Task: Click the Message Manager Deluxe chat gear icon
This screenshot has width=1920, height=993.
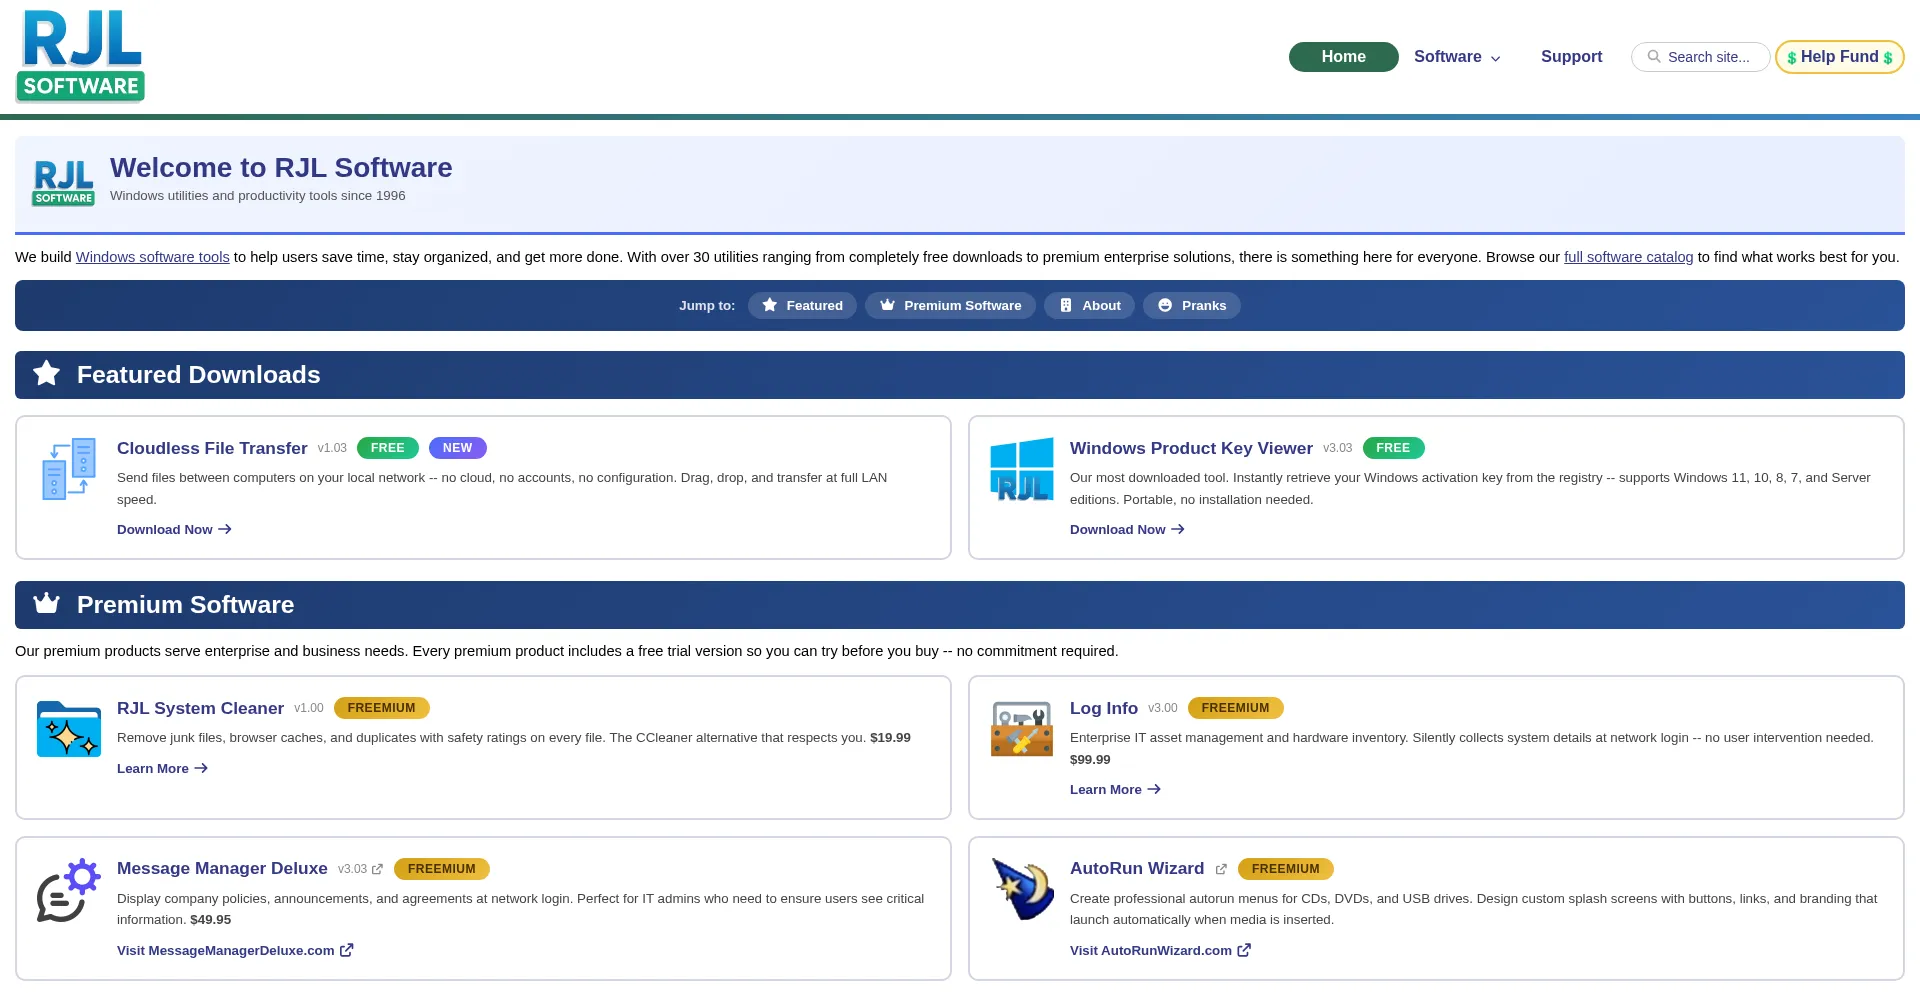Action: pos(69,890)
